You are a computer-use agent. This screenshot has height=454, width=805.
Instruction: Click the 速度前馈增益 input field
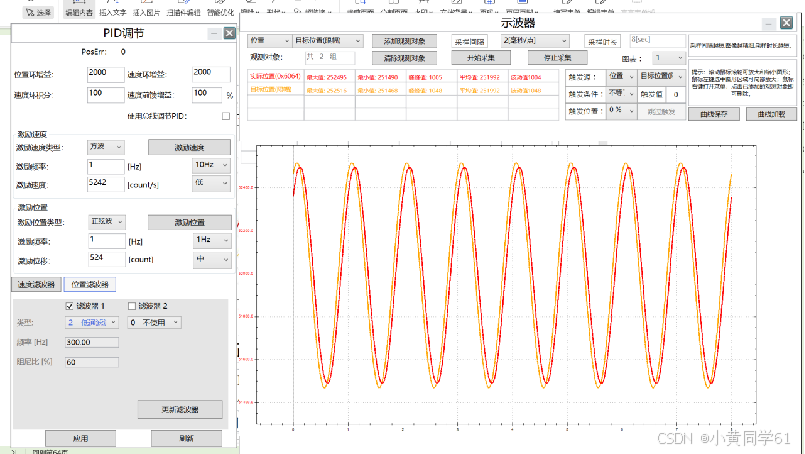(x=207, y=95)
